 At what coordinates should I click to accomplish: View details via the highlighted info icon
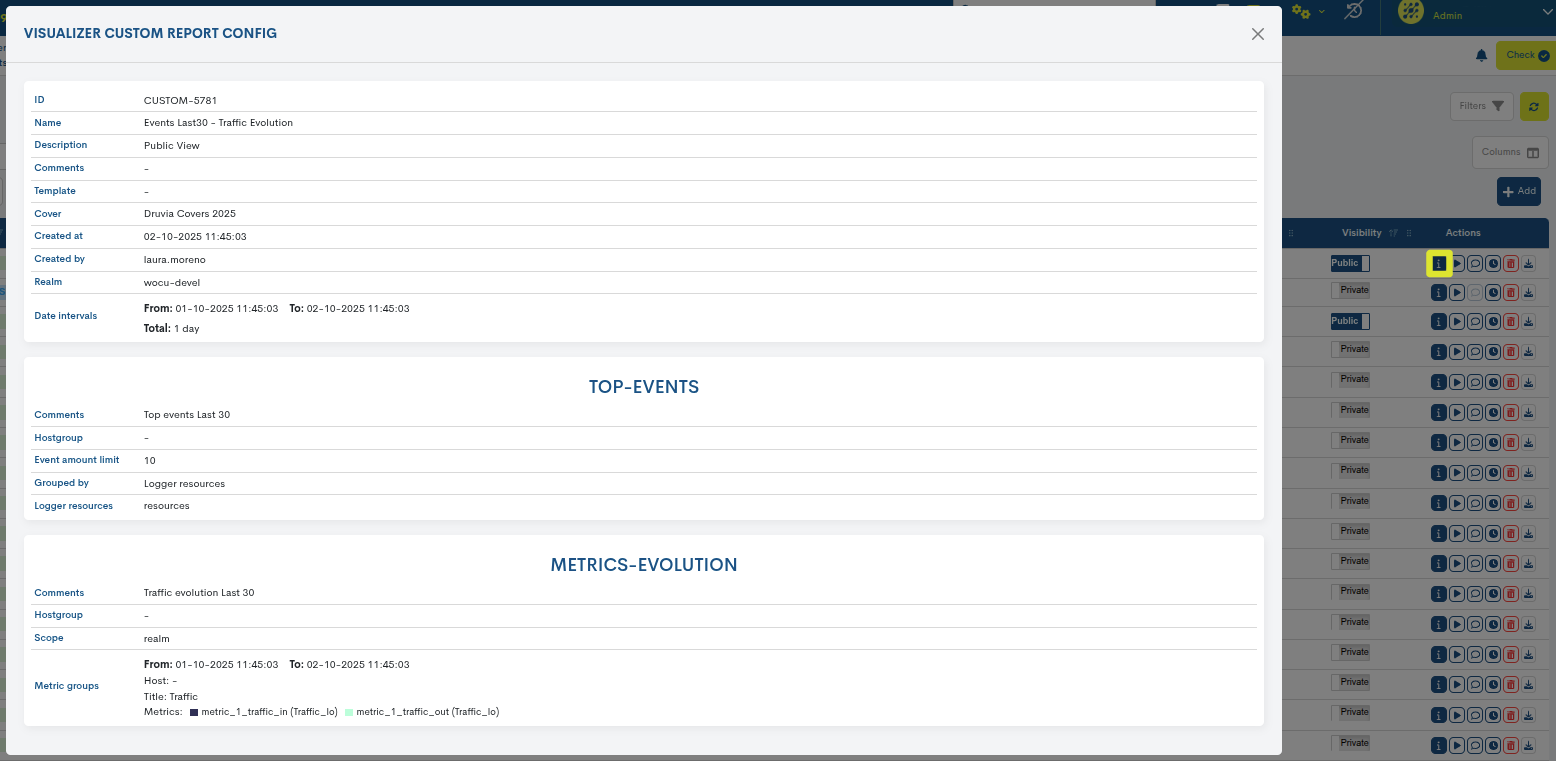click(x=1439, y=263)
